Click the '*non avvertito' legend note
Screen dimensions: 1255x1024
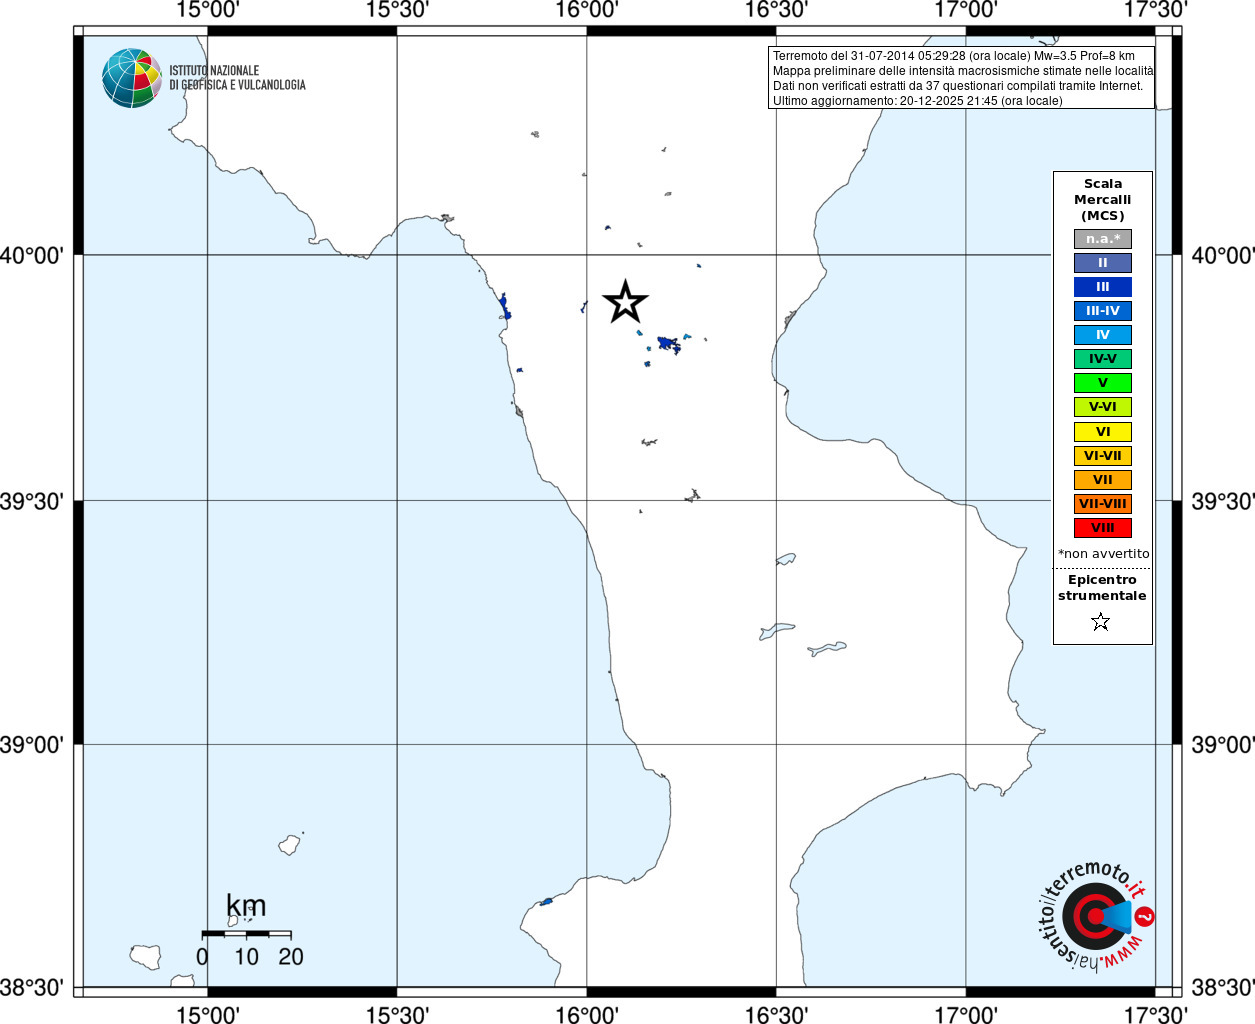click(x=1104, y=554)
